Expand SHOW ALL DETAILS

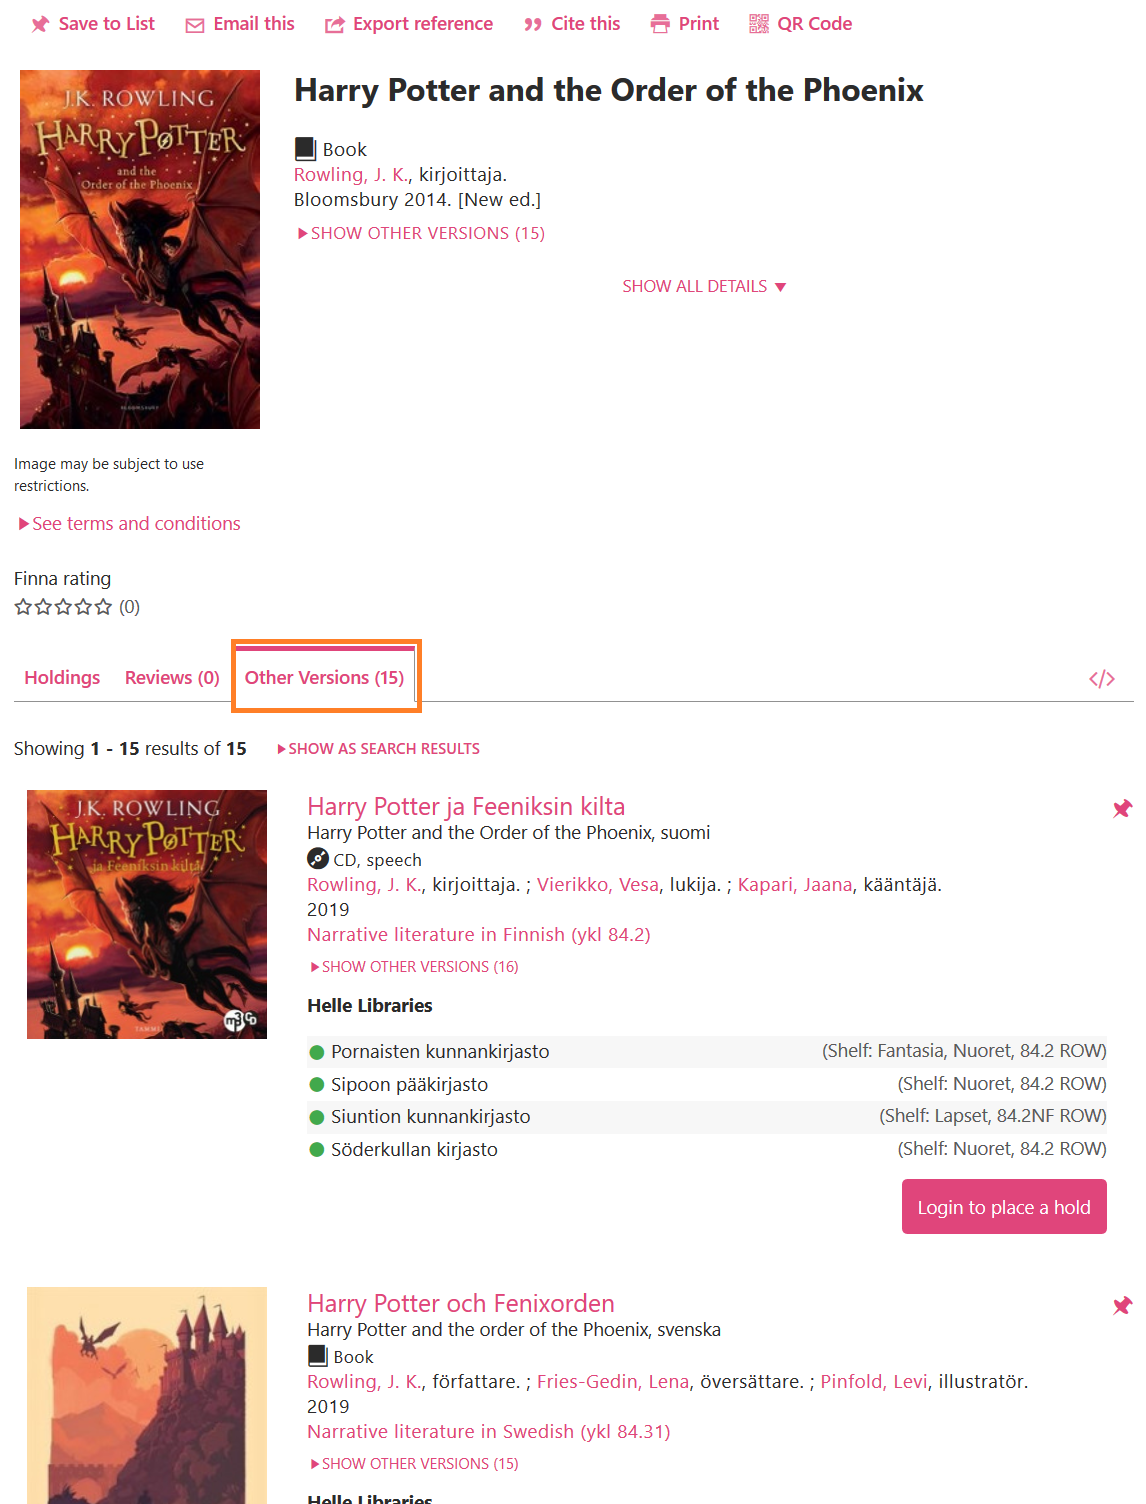pyautogui.click(x=704, y=286)
